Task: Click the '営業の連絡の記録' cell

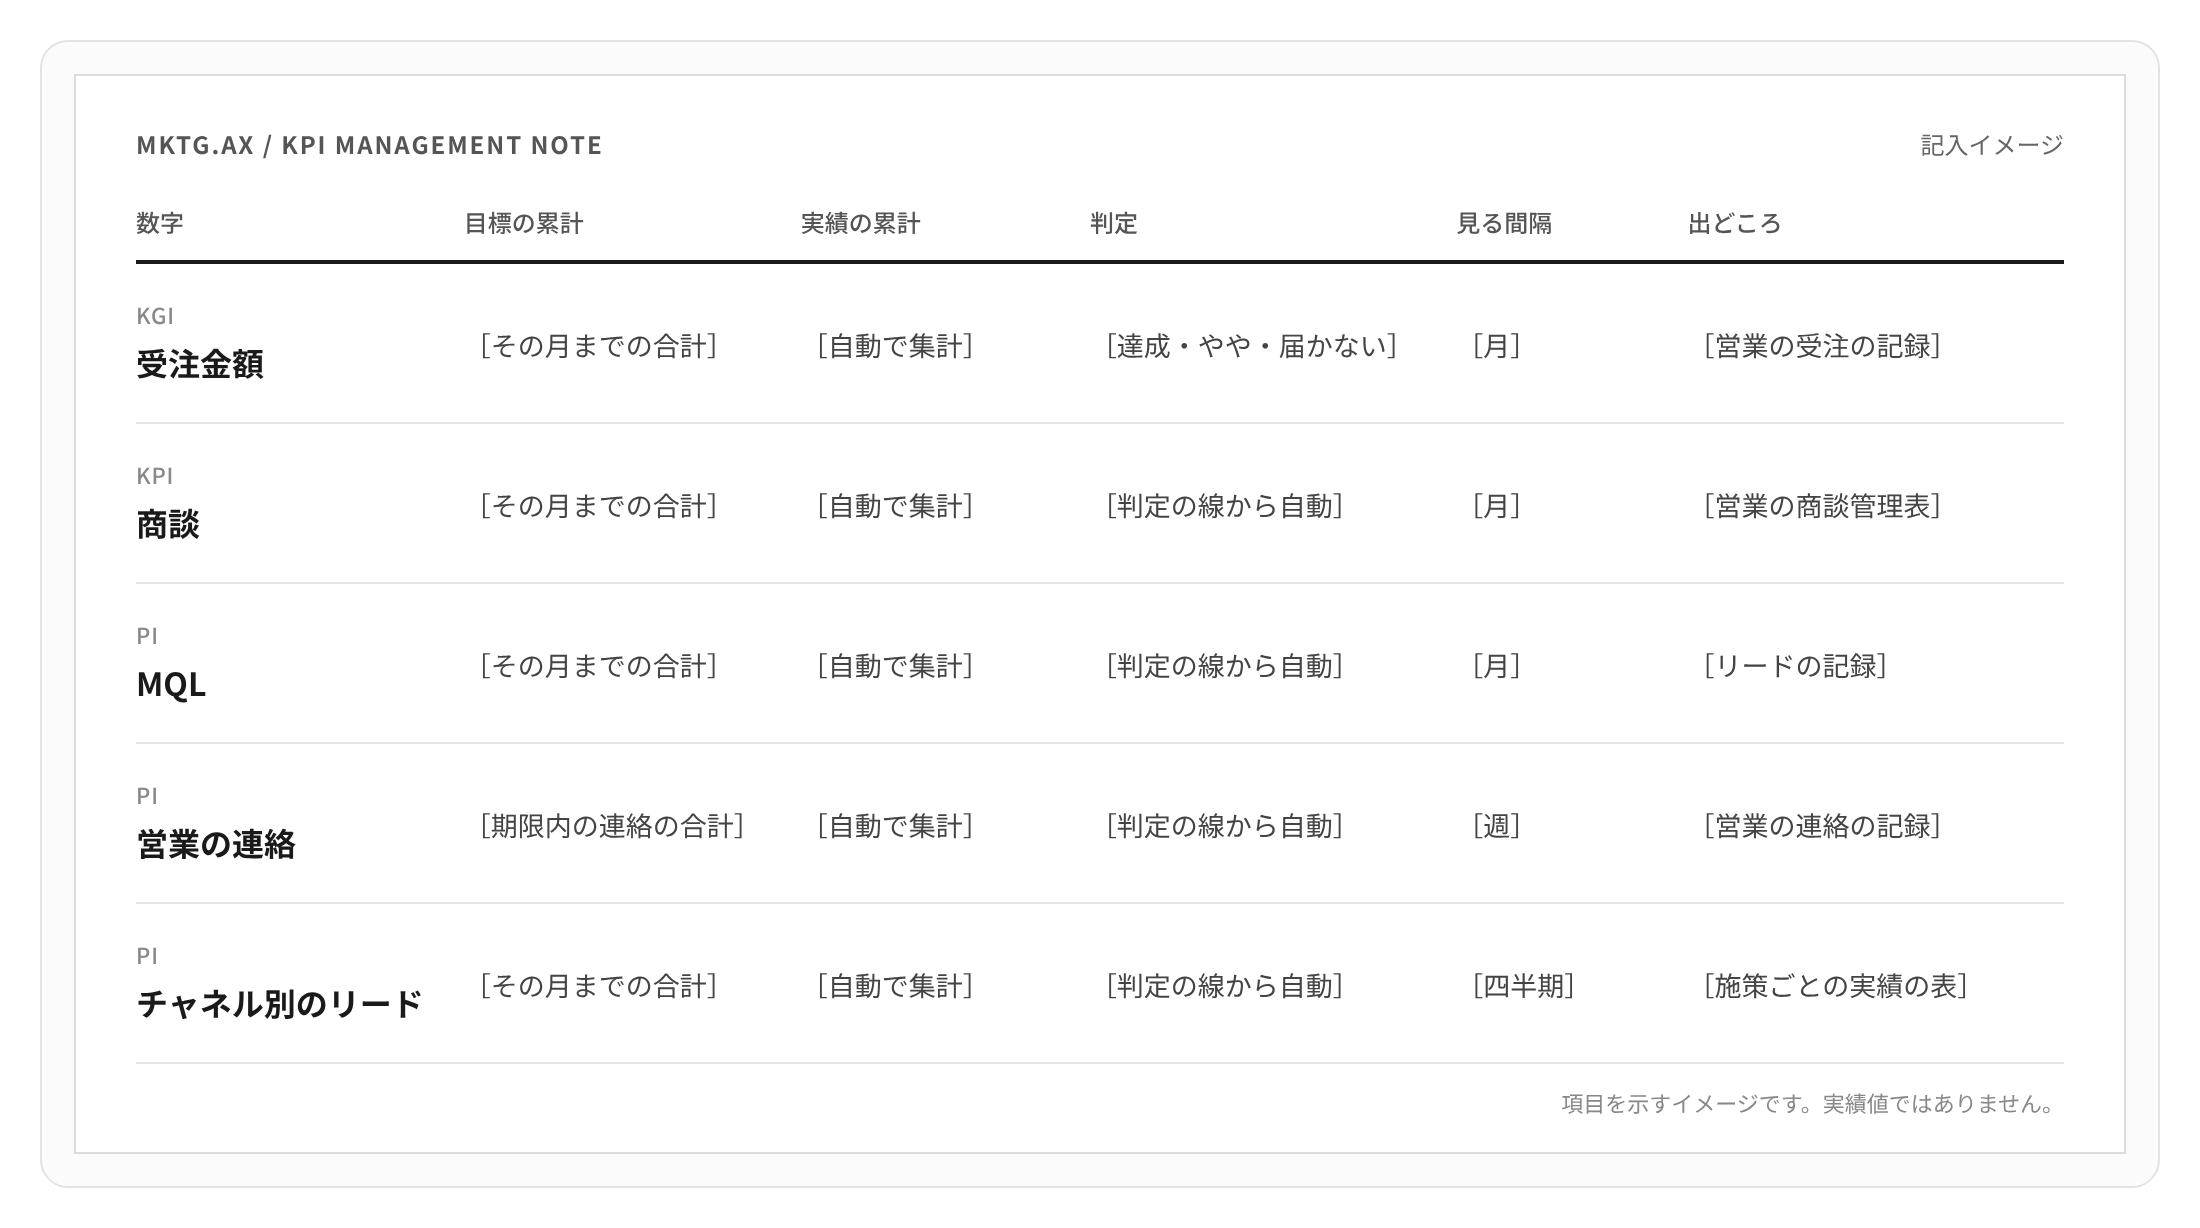Action: click(x=1822, y=826)
